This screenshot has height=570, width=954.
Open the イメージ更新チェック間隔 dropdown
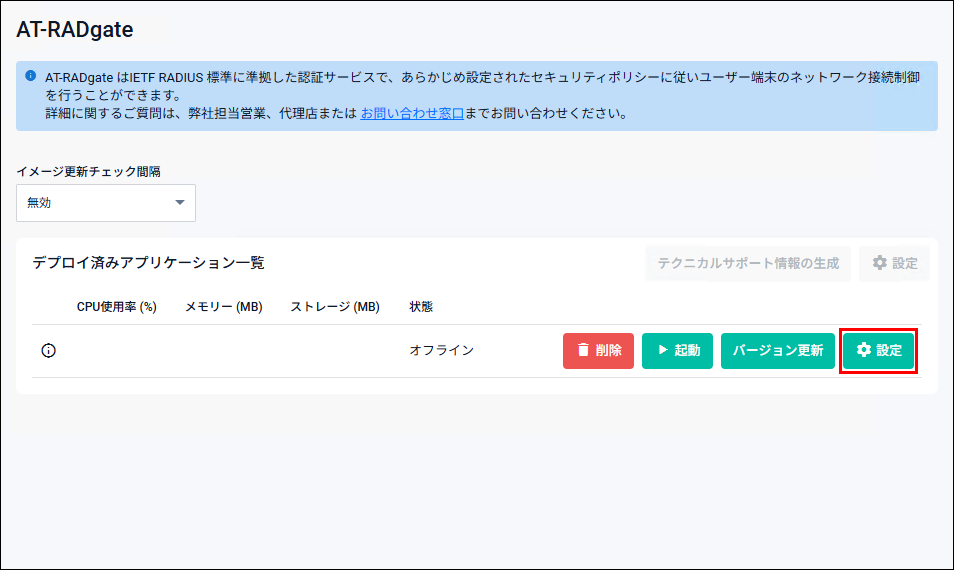(x=106, y=203)
